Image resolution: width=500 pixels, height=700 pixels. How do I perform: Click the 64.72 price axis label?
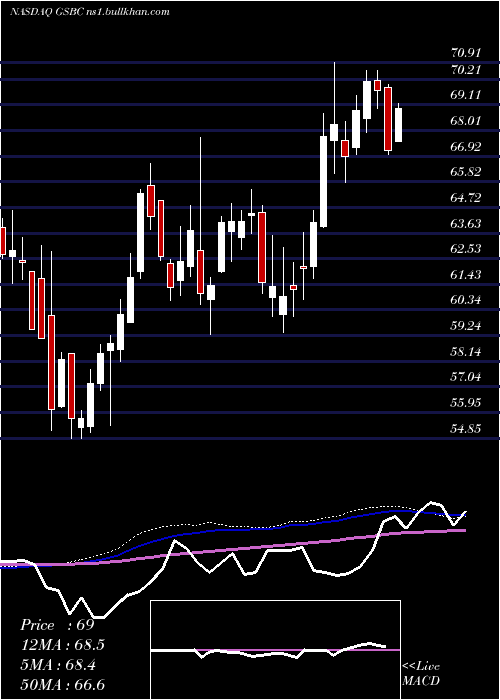coord(466,197)
